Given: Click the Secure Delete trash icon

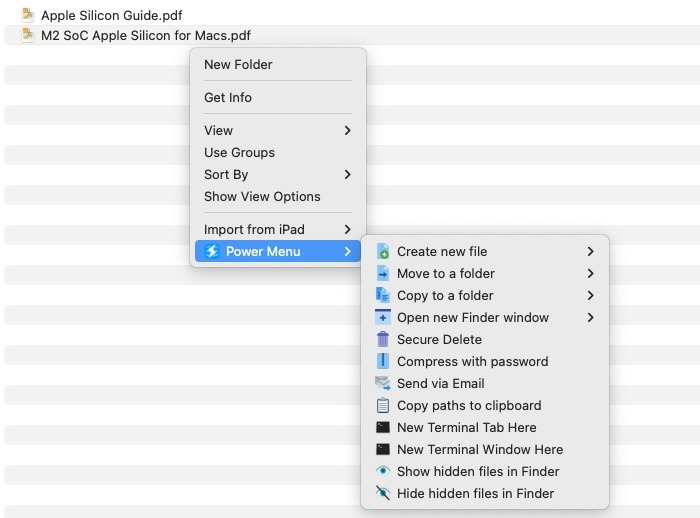Looking at the screenshot, I should click(x=383, y=339).
